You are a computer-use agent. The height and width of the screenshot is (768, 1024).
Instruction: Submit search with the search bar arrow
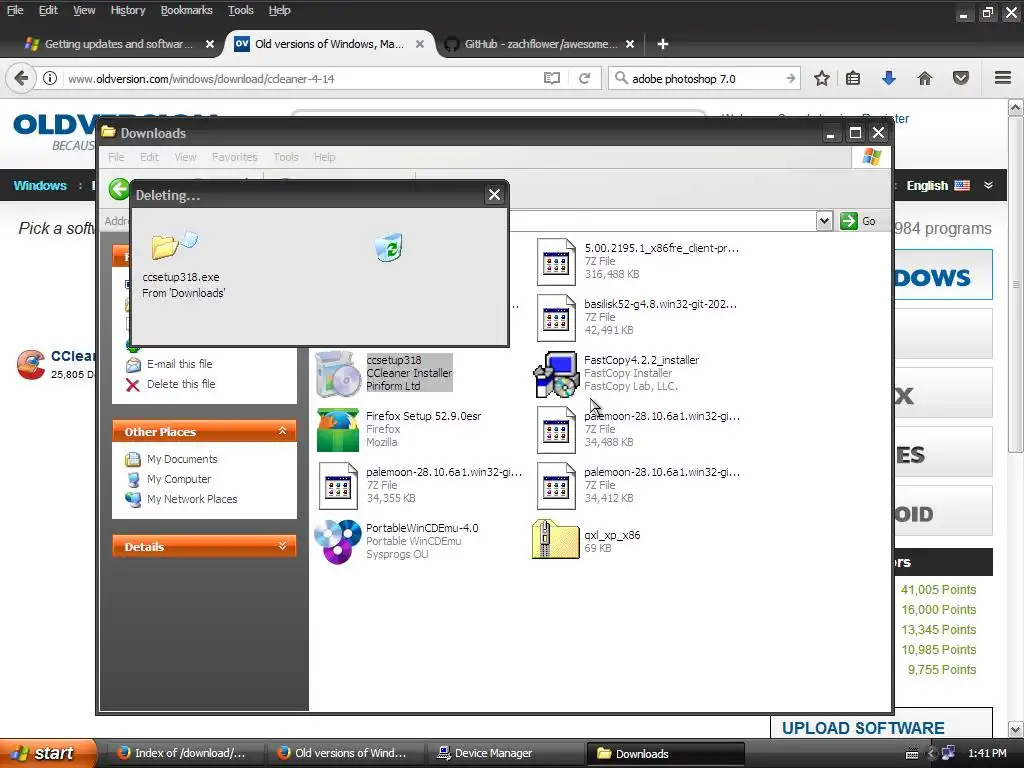coord(791,78)
